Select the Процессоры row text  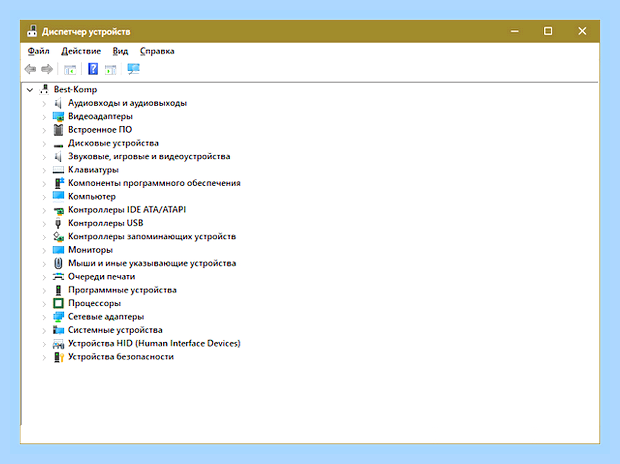coord(95,303)
